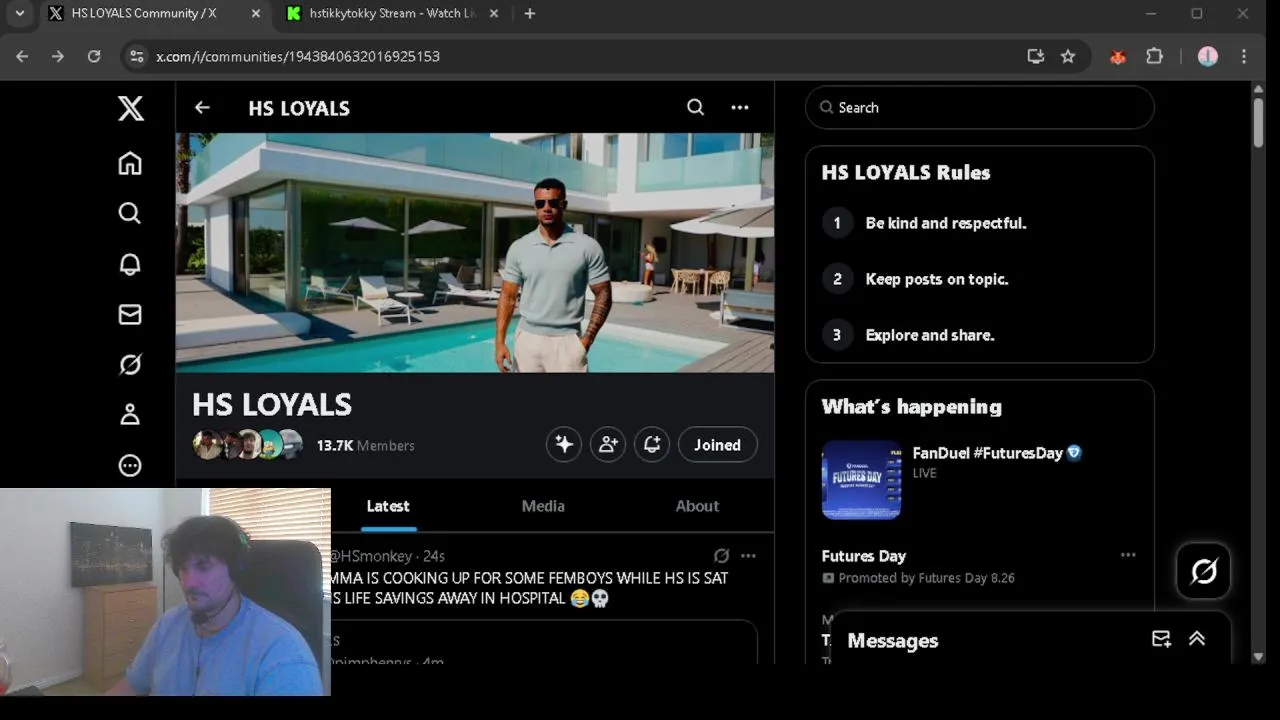Click the Messages drawer title
Viewport: 1280px width, 720px height.
[893, 641]
